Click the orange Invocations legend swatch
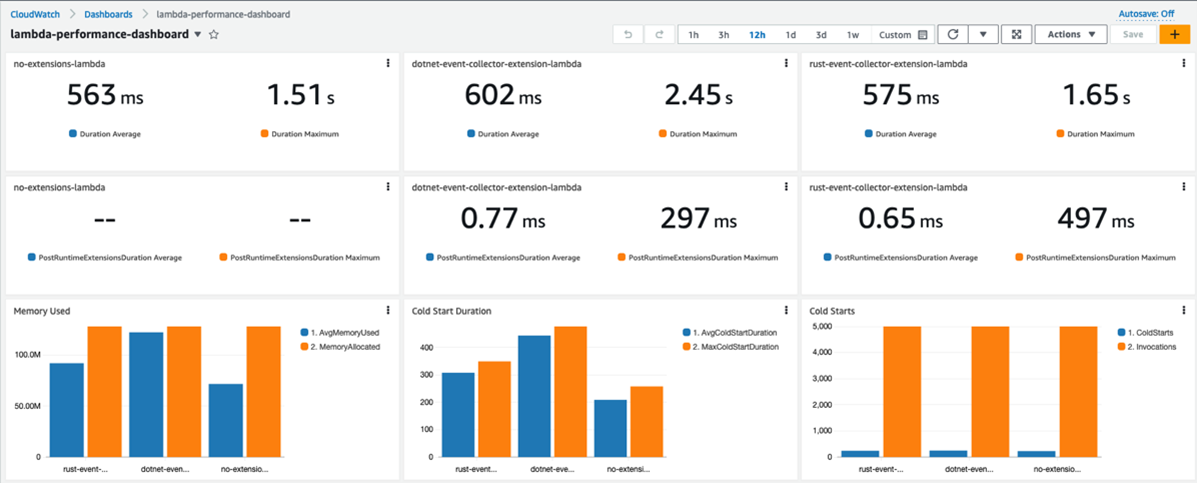Screen dimensions: 1197x483 (x=1119, y=346)
